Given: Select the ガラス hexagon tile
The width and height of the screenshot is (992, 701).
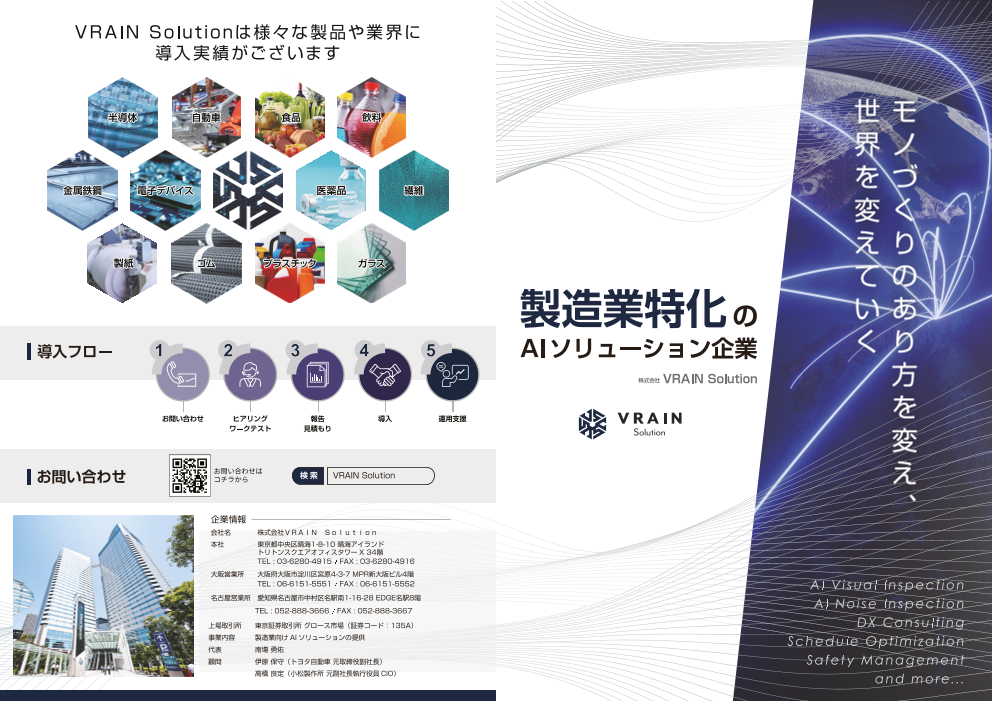Looking at the screenshot, I should tap(371, 263).
